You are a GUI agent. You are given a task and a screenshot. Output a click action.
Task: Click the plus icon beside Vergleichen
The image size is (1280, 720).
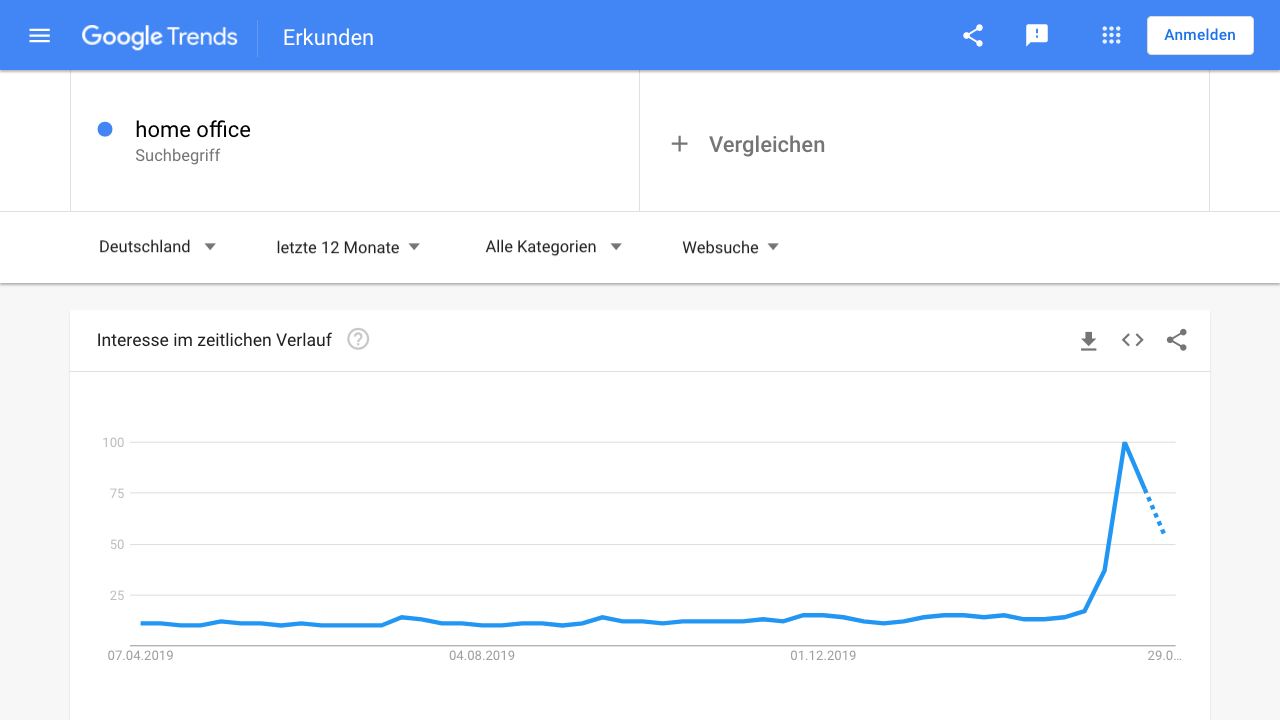[679, 144]
